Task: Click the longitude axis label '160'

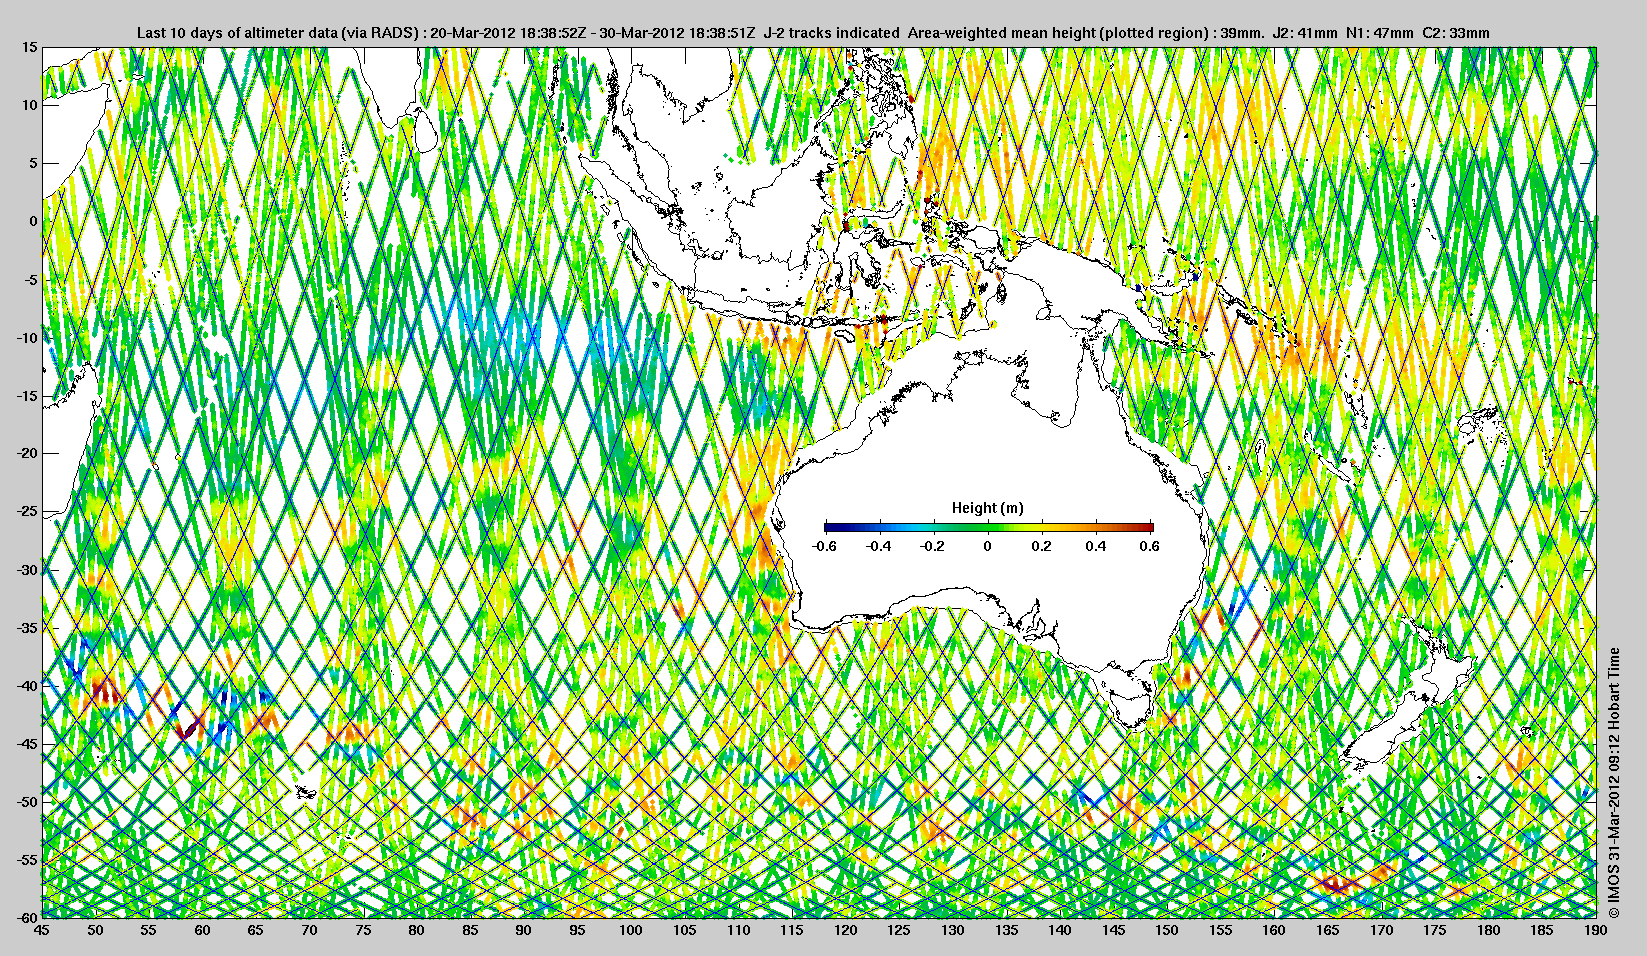Action: pyautogui.click(x=1274, y=930)
